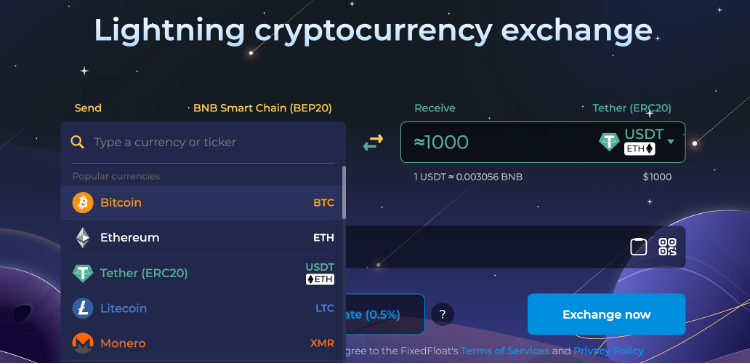Open the Terms of Services link
750x364 pixels.
[505, 351]
